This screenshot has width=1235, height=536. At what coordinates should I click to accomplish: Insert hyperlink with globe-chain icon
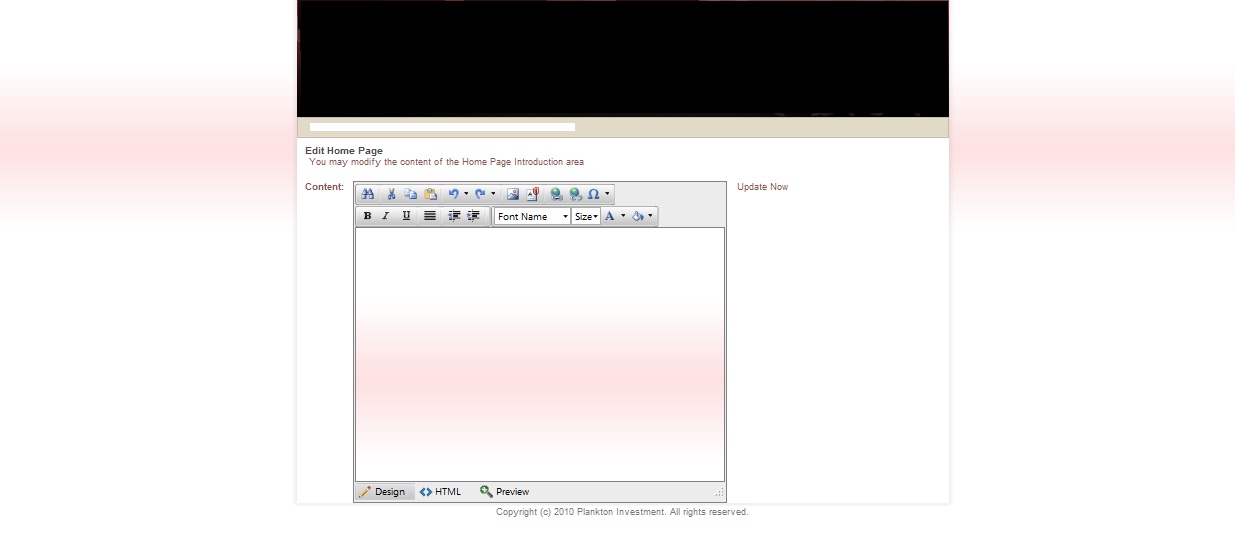pos(556,194)
